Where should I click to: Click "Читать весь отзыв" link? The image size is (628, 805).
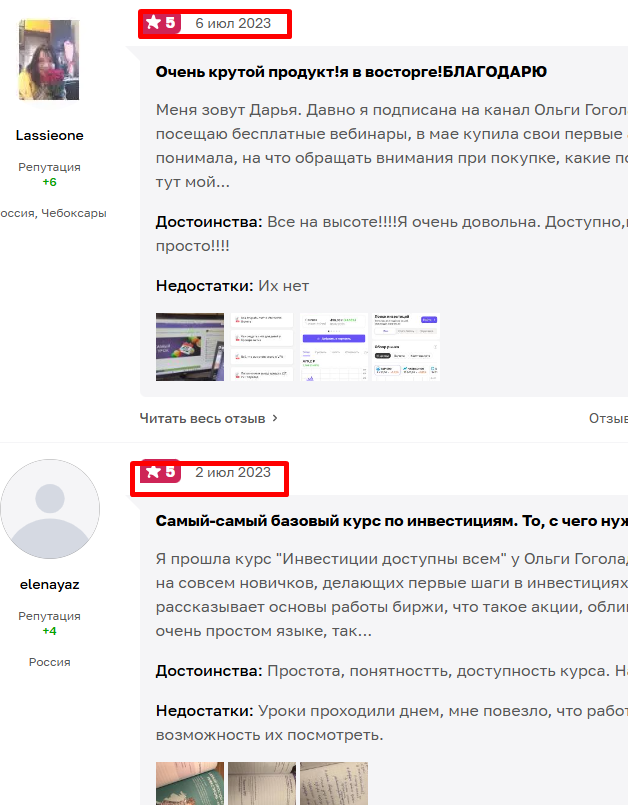coord(202,418)
